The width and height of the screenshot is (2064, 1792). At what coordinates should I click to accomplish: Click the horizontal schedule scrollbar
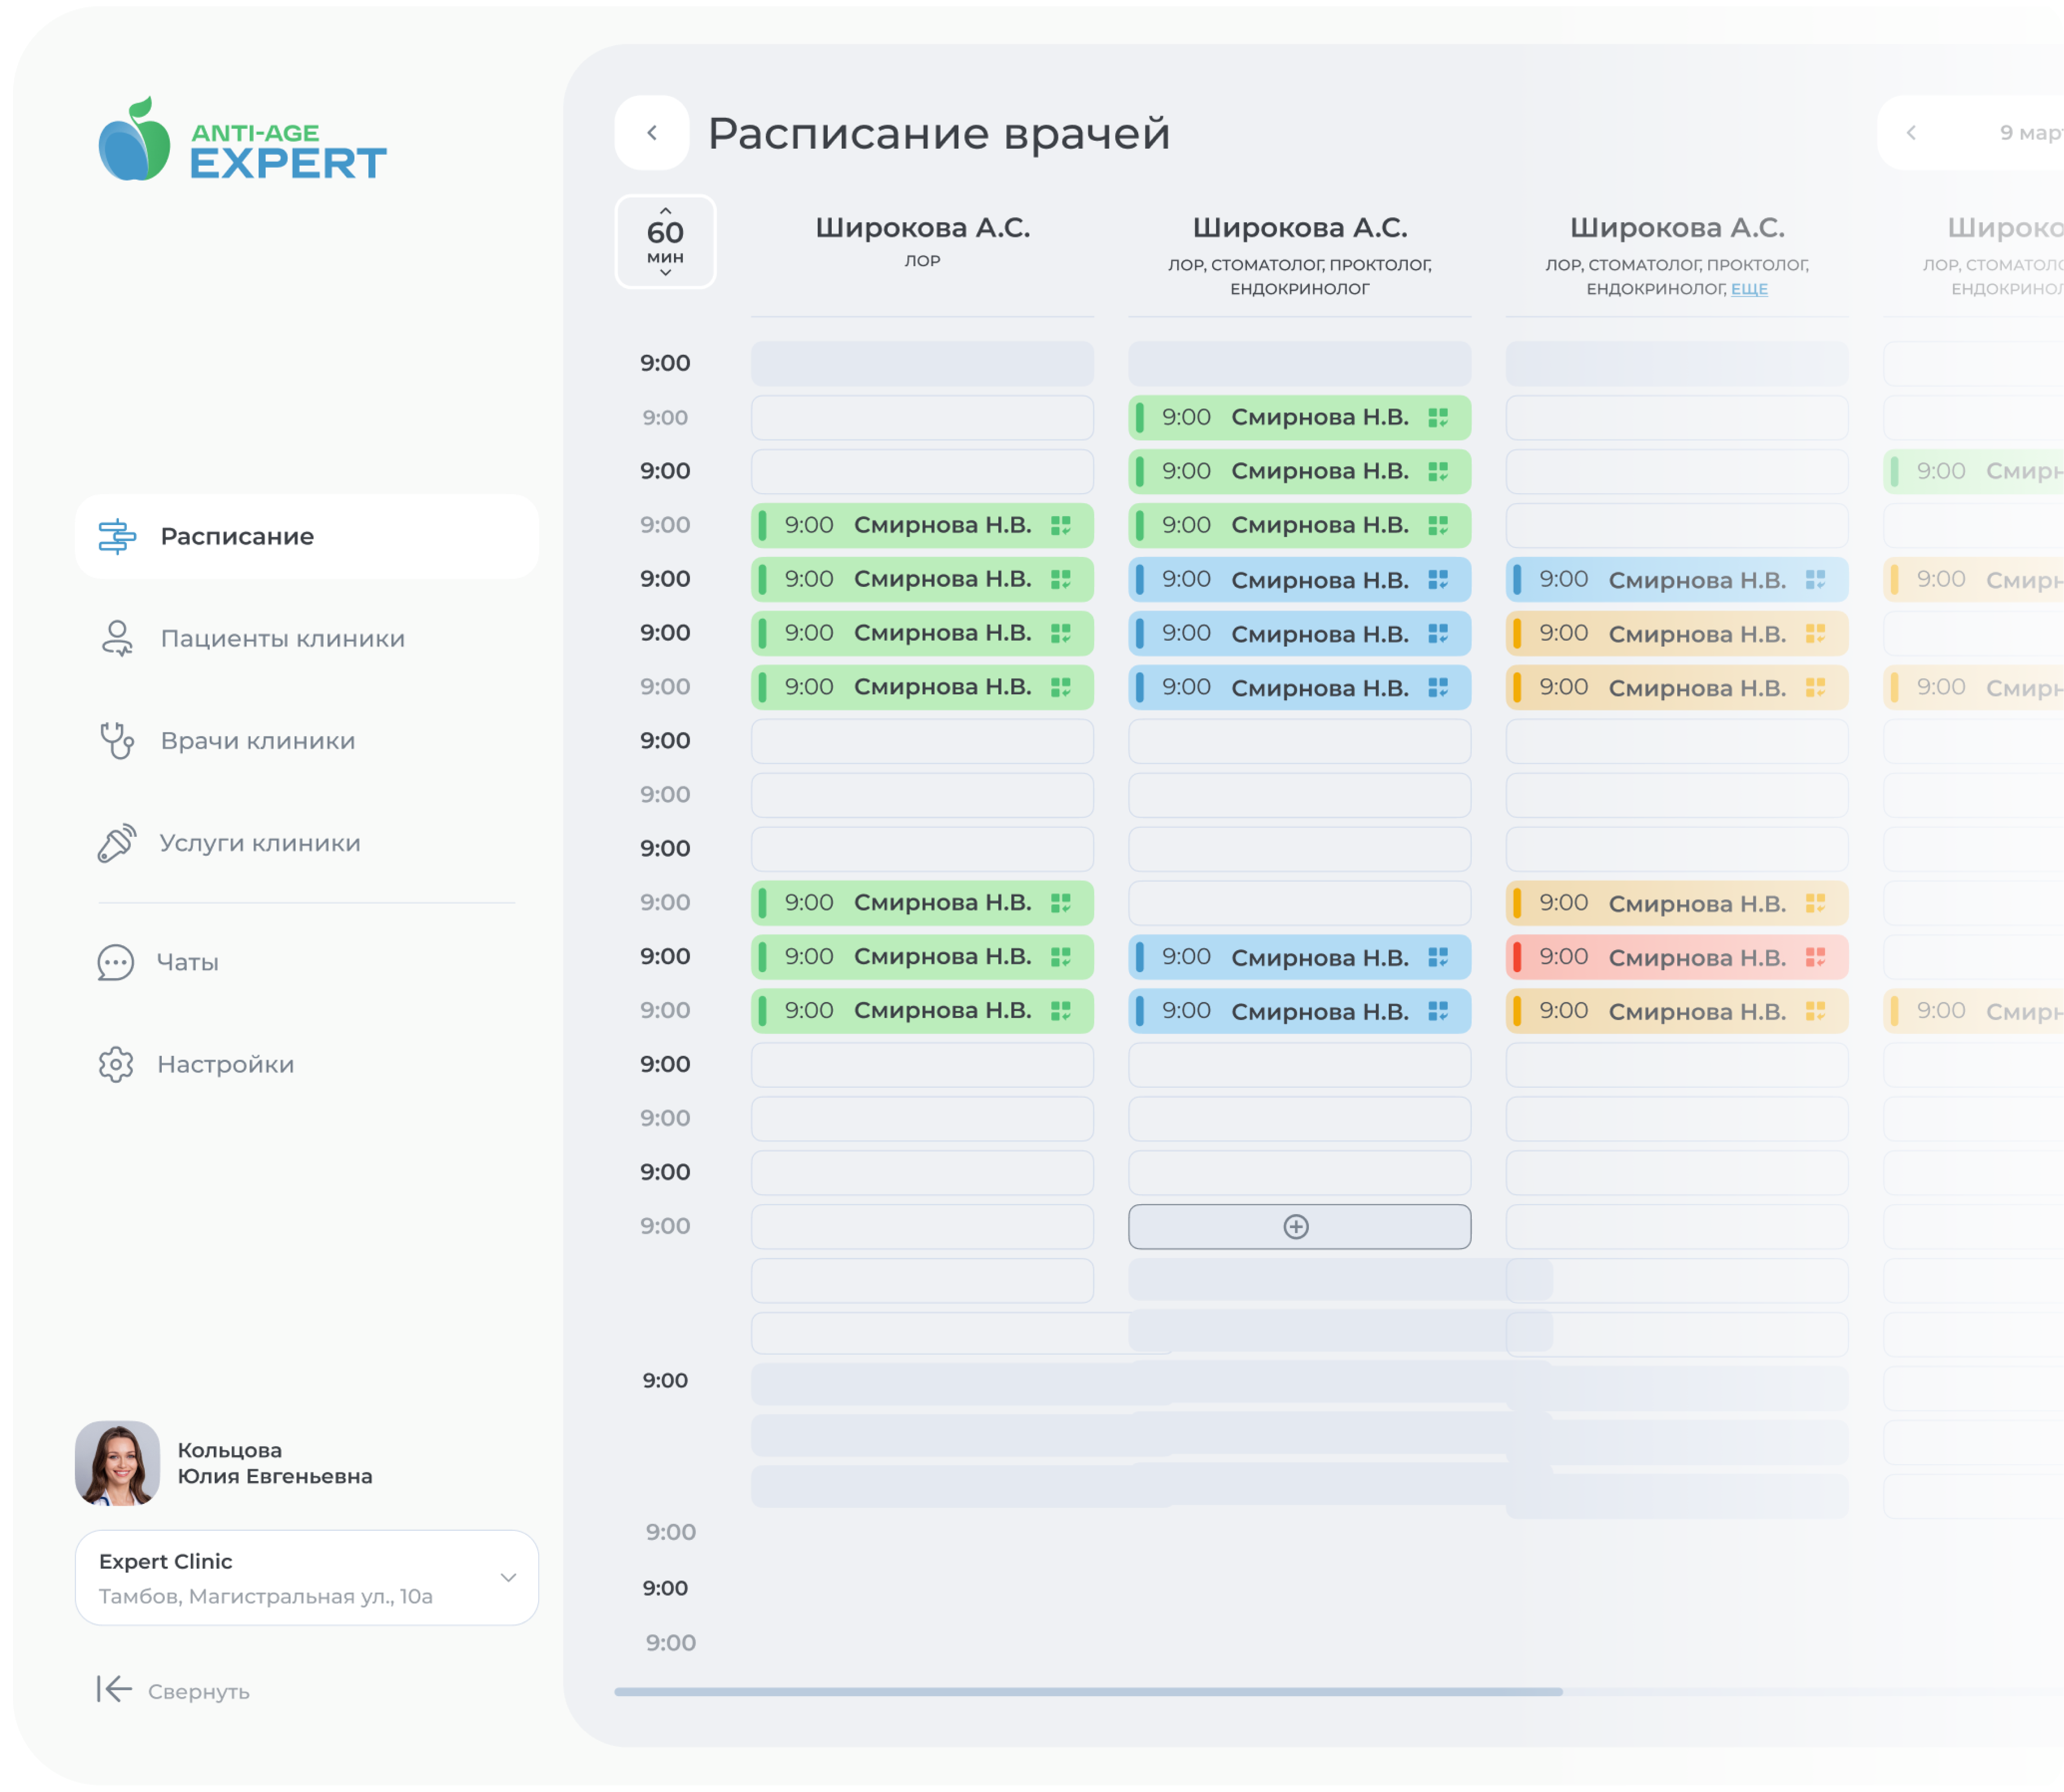coord(1088,1692)
